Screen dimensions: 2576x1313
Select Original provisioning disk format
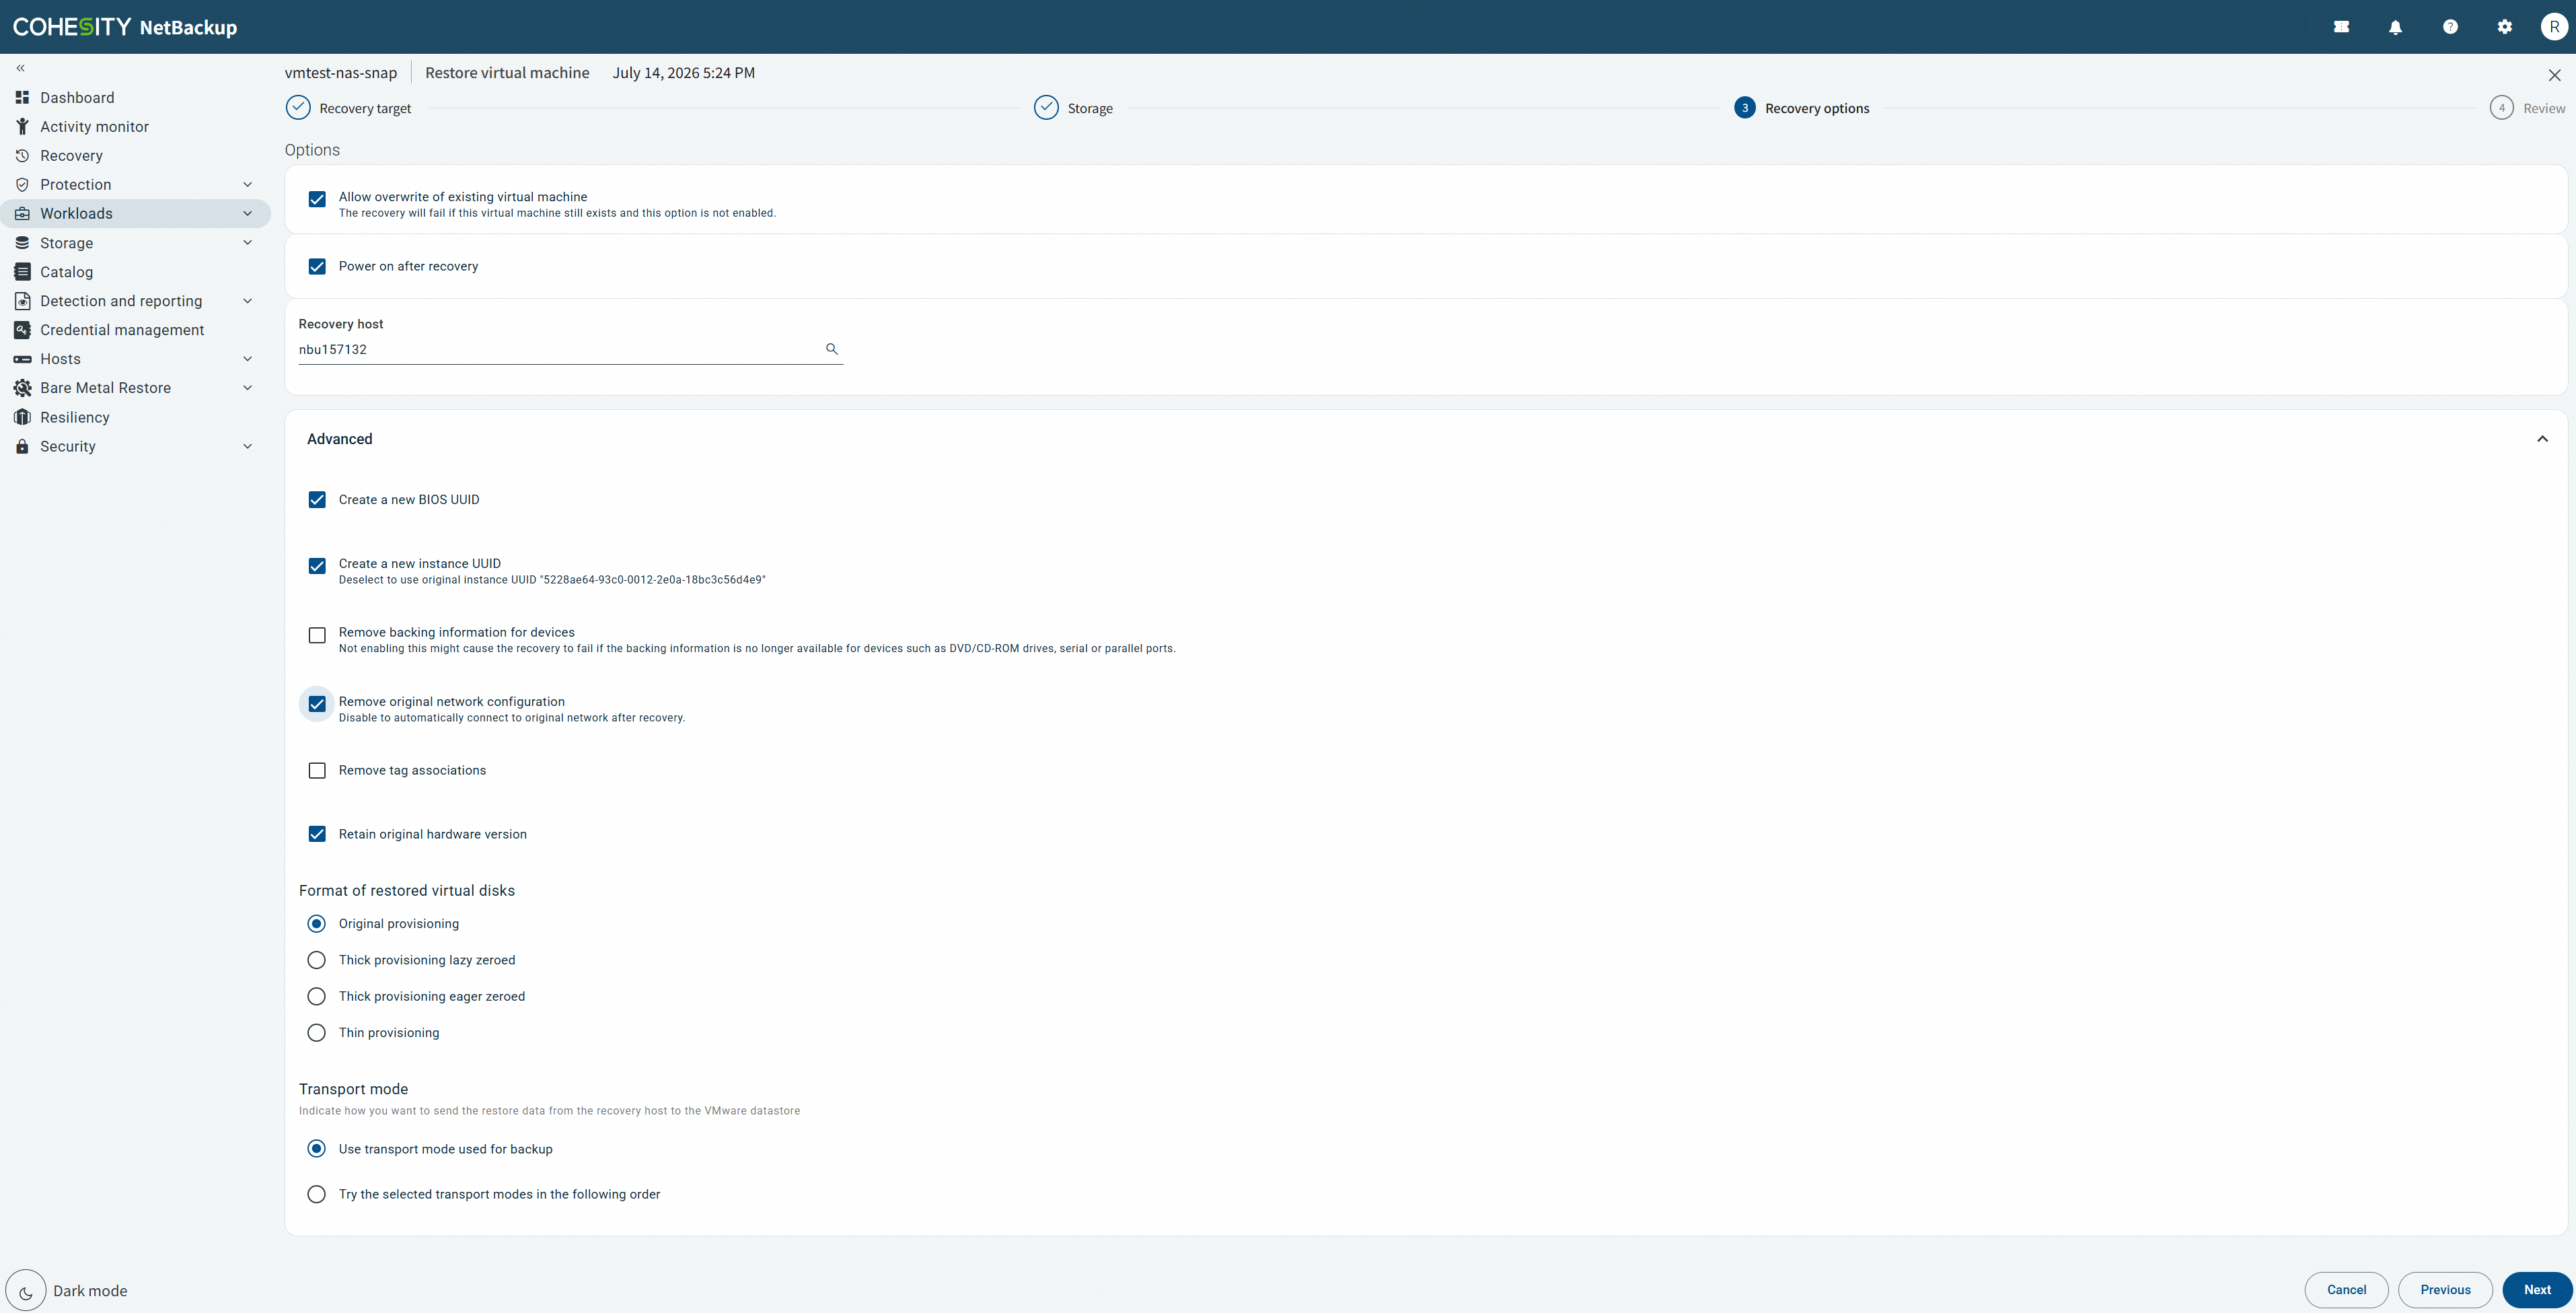click(316, 923)
